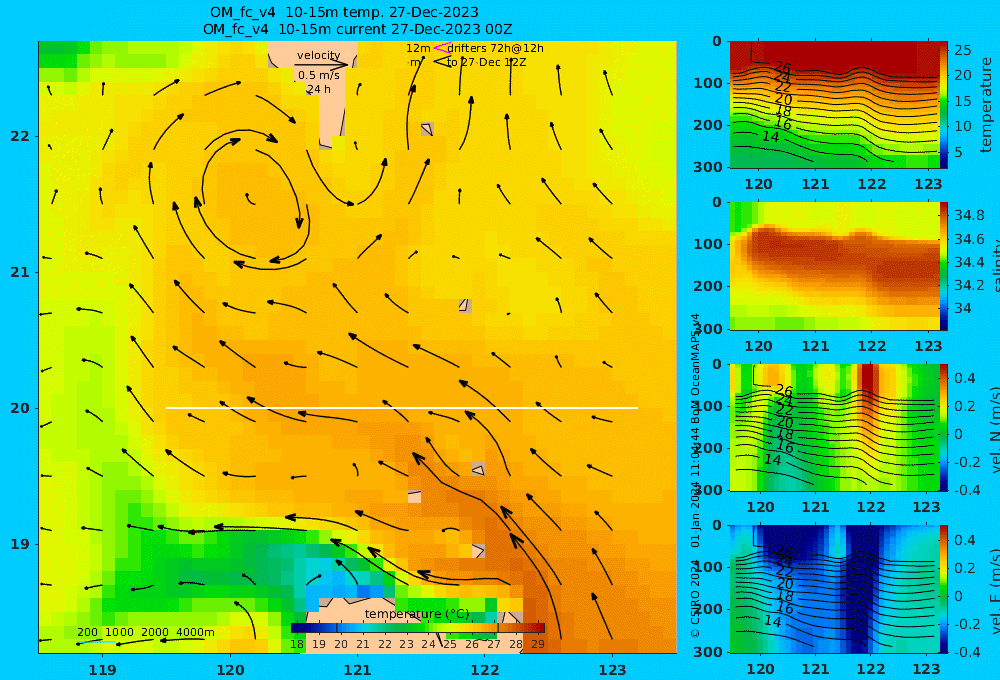Click the main map longitude label "121"
This screenshot has height=680, width=1000.
pyautogui.click(x=357, y=670)
